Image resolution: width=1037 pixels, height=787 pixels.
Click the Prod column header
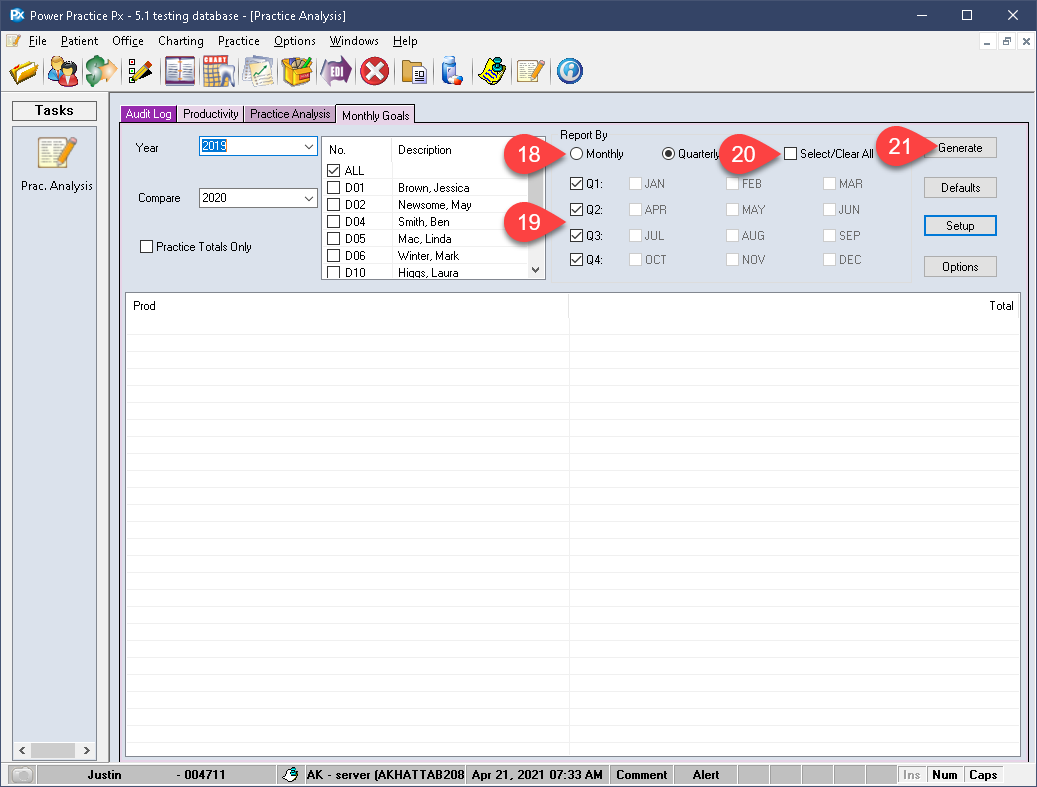click(347, 306)
